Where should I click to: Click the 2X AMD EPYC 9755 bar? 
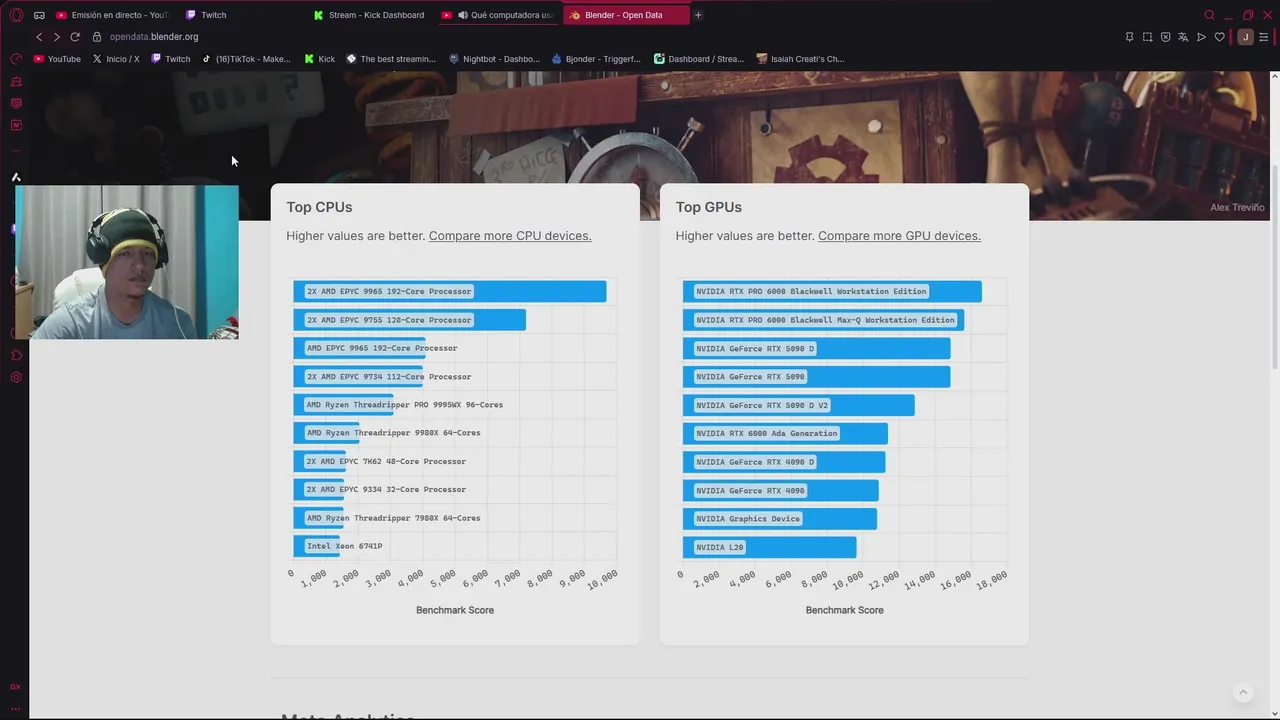[410, 320]
